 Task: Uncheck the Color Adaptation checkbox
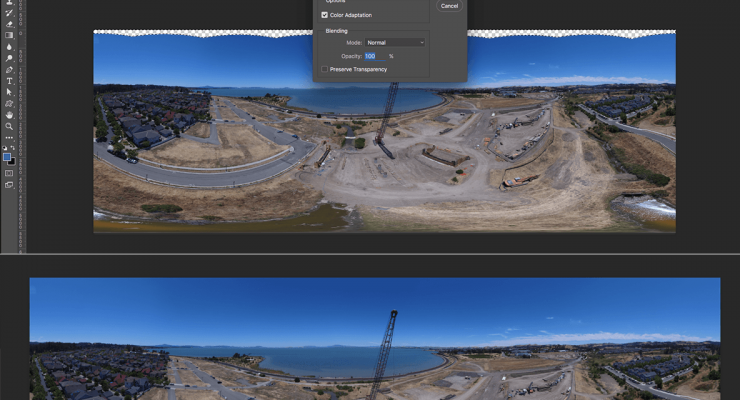[x=325, y=15]
